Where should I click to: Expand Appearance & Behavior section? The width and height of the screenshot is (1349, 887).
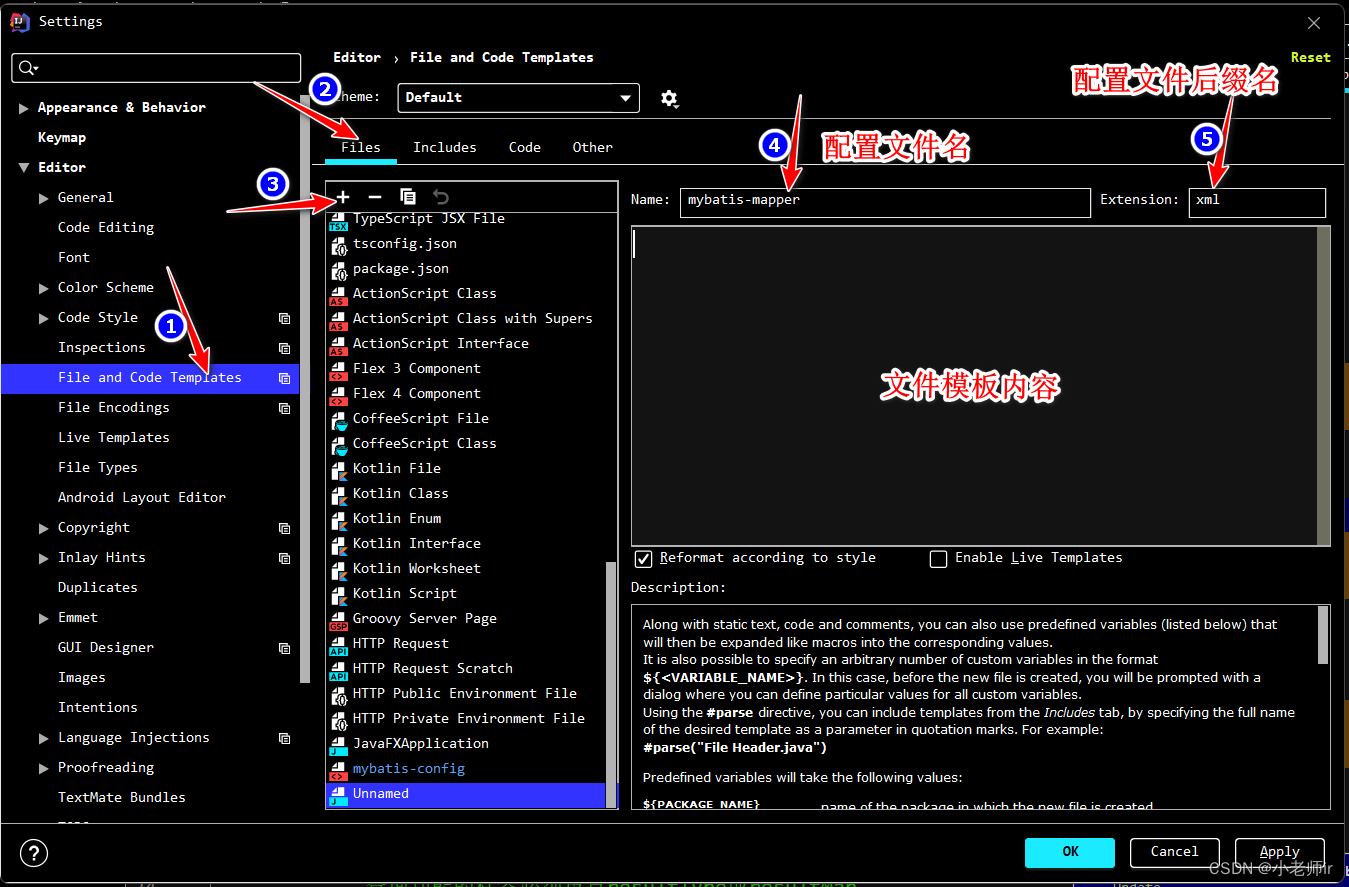point(24,108)
